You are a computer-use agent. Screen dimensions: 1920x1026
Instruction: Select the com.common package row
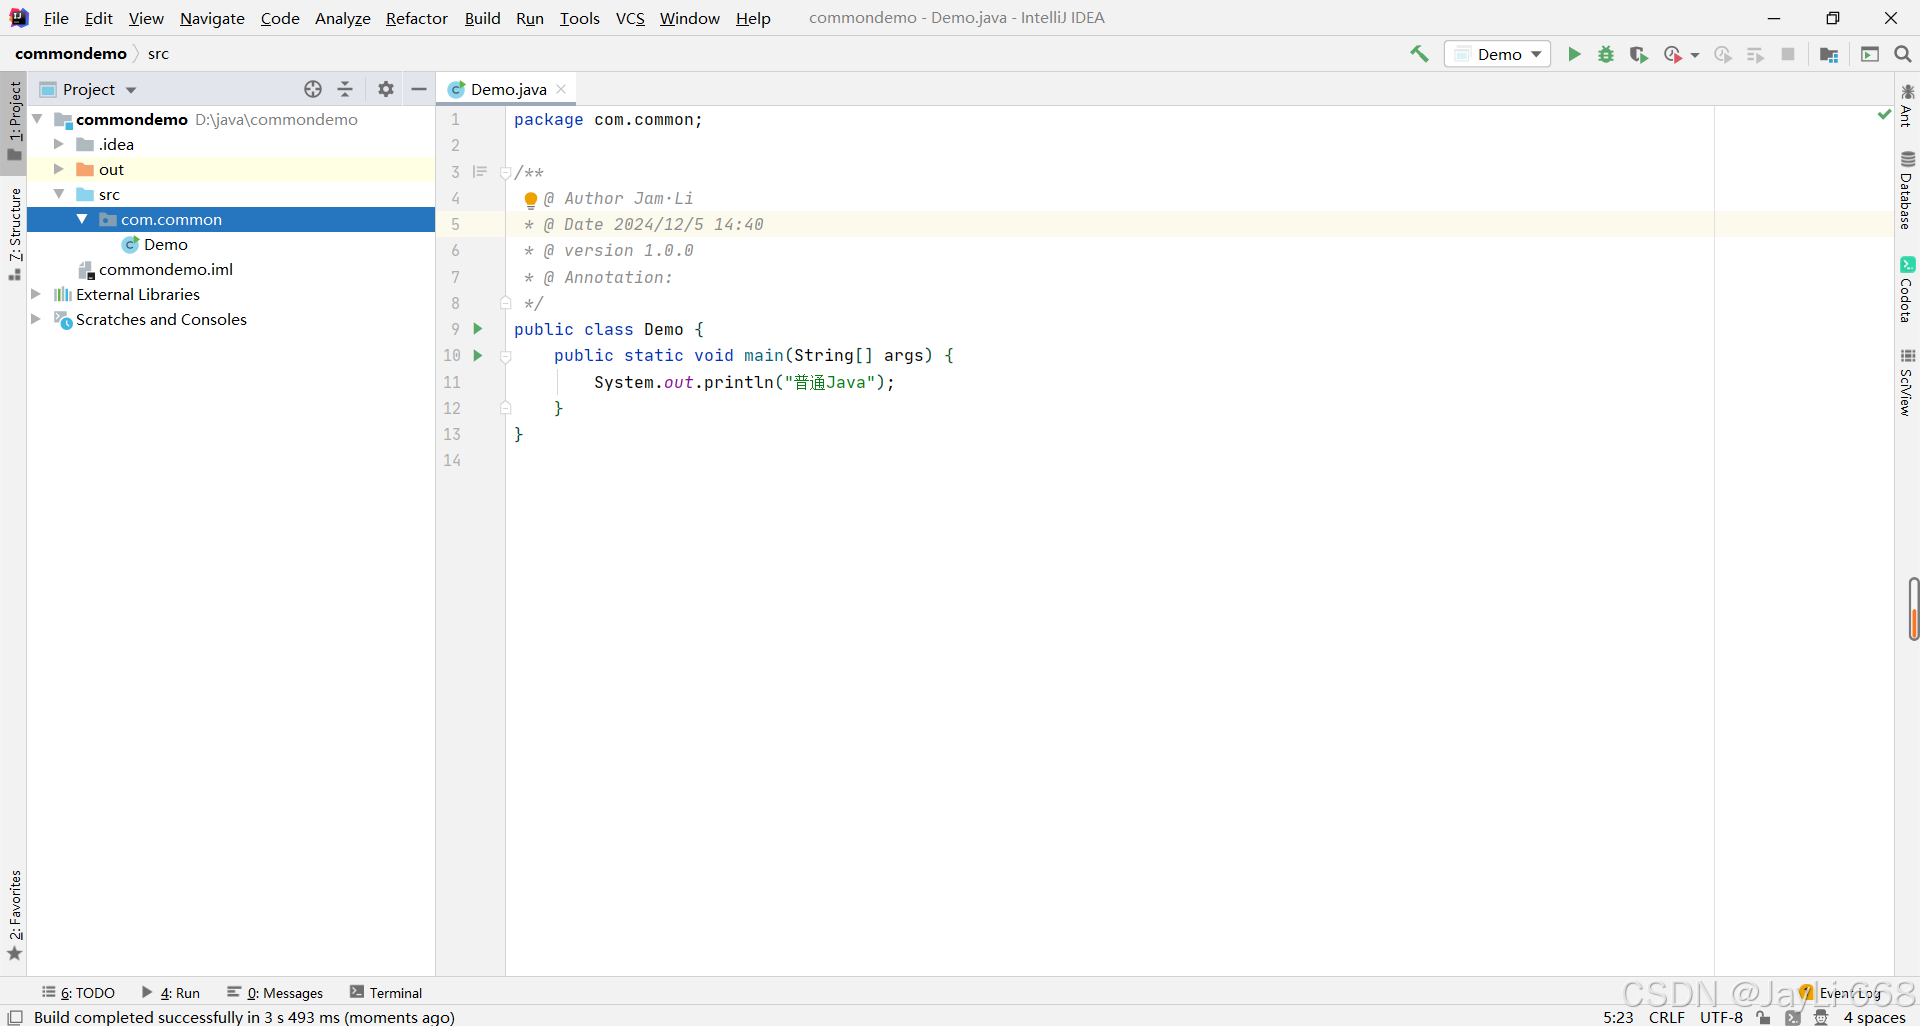(x=231, y=219)
